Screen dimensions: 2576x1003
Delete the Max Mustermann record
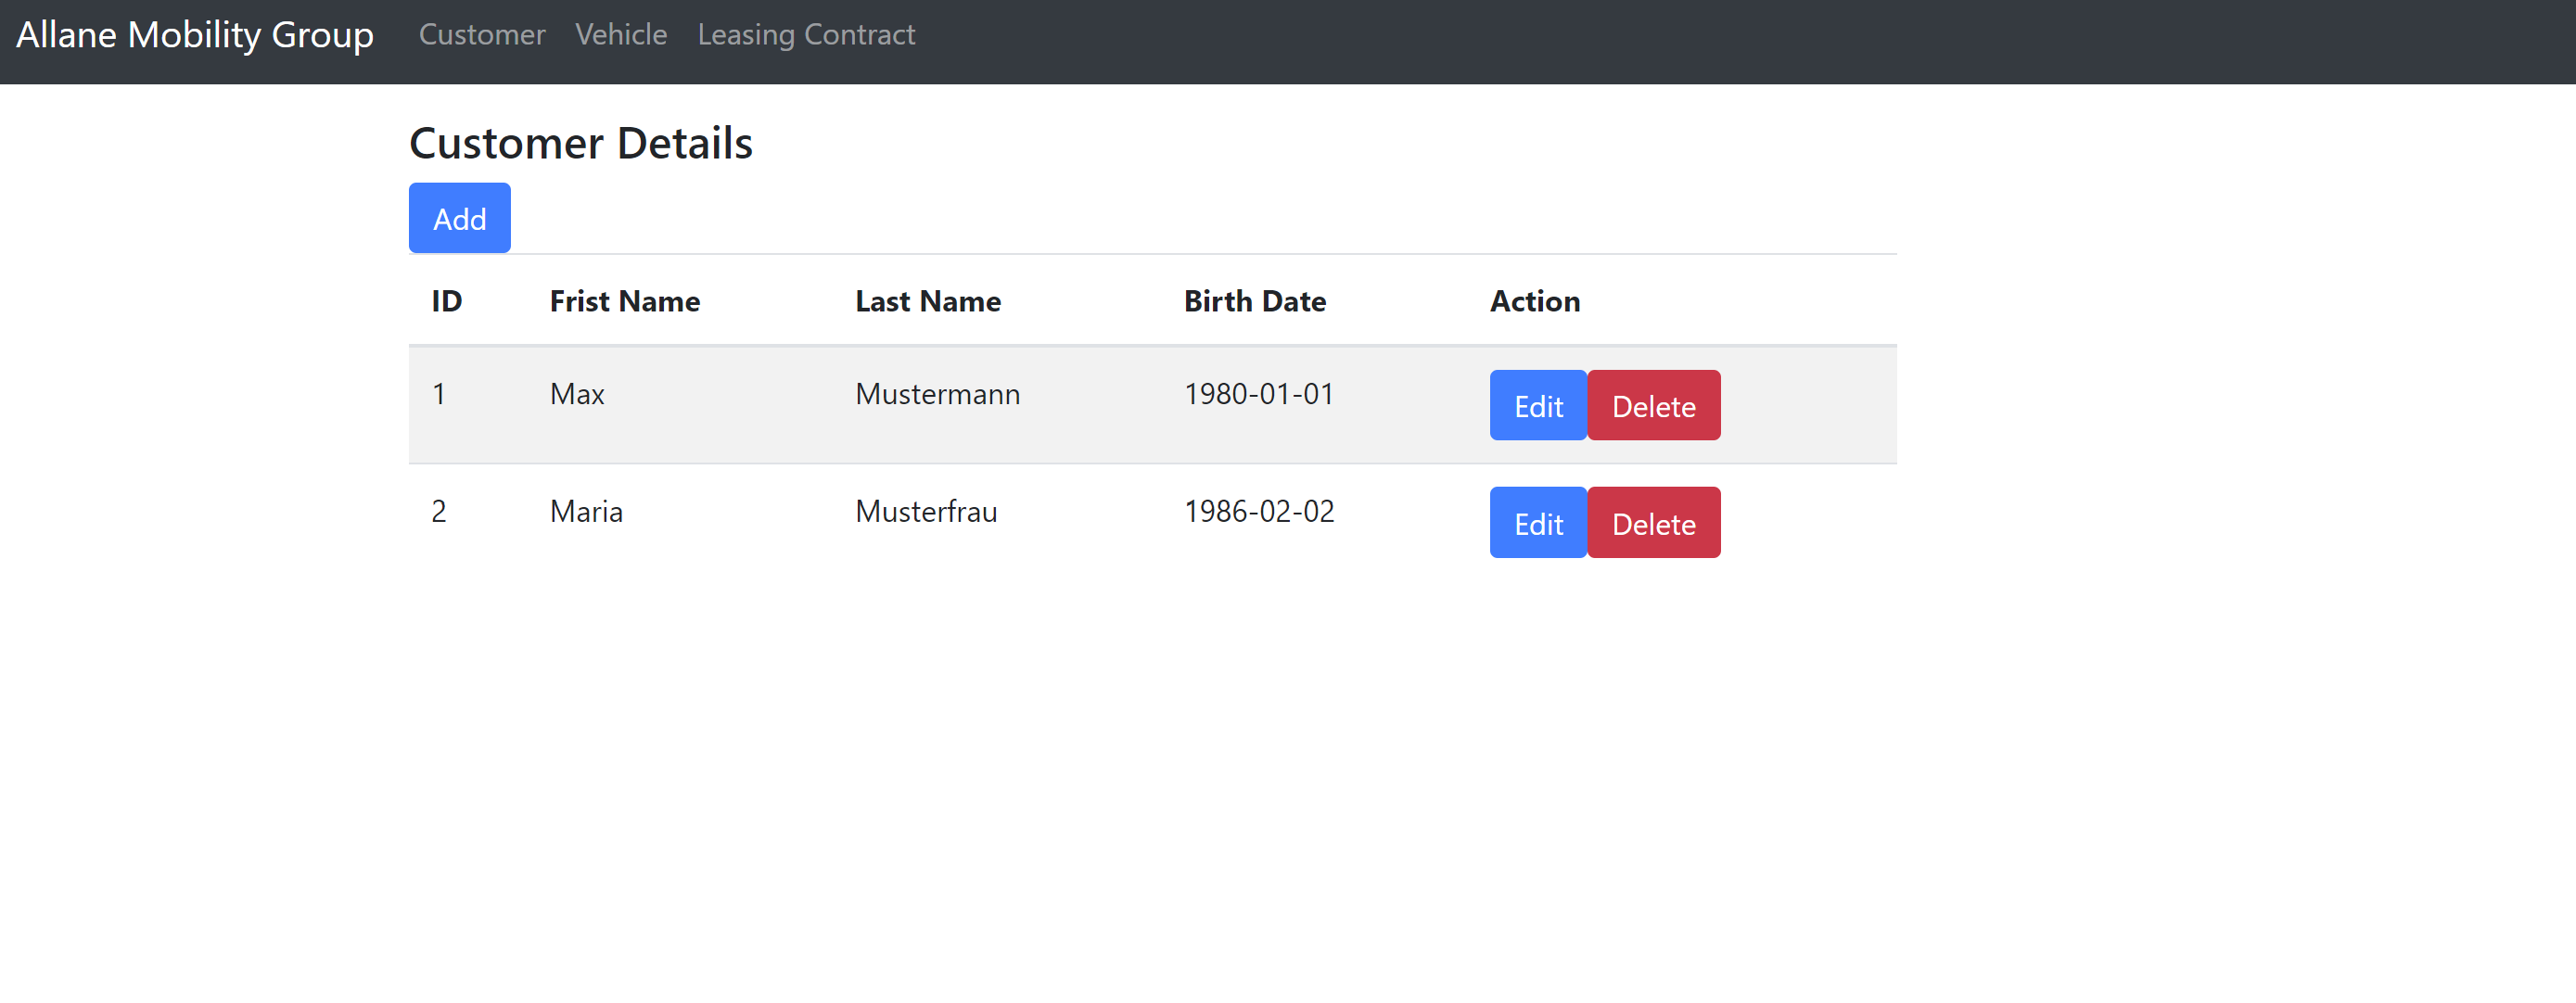(x=1653, y=405)
